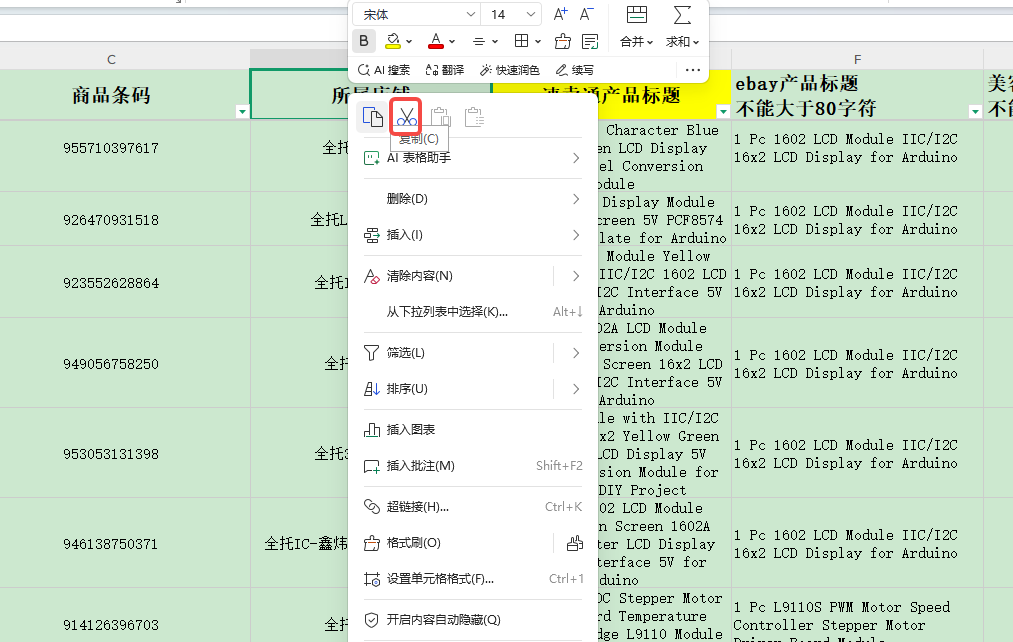Select 清除内容(N) menu item

(x=453, y=276)
